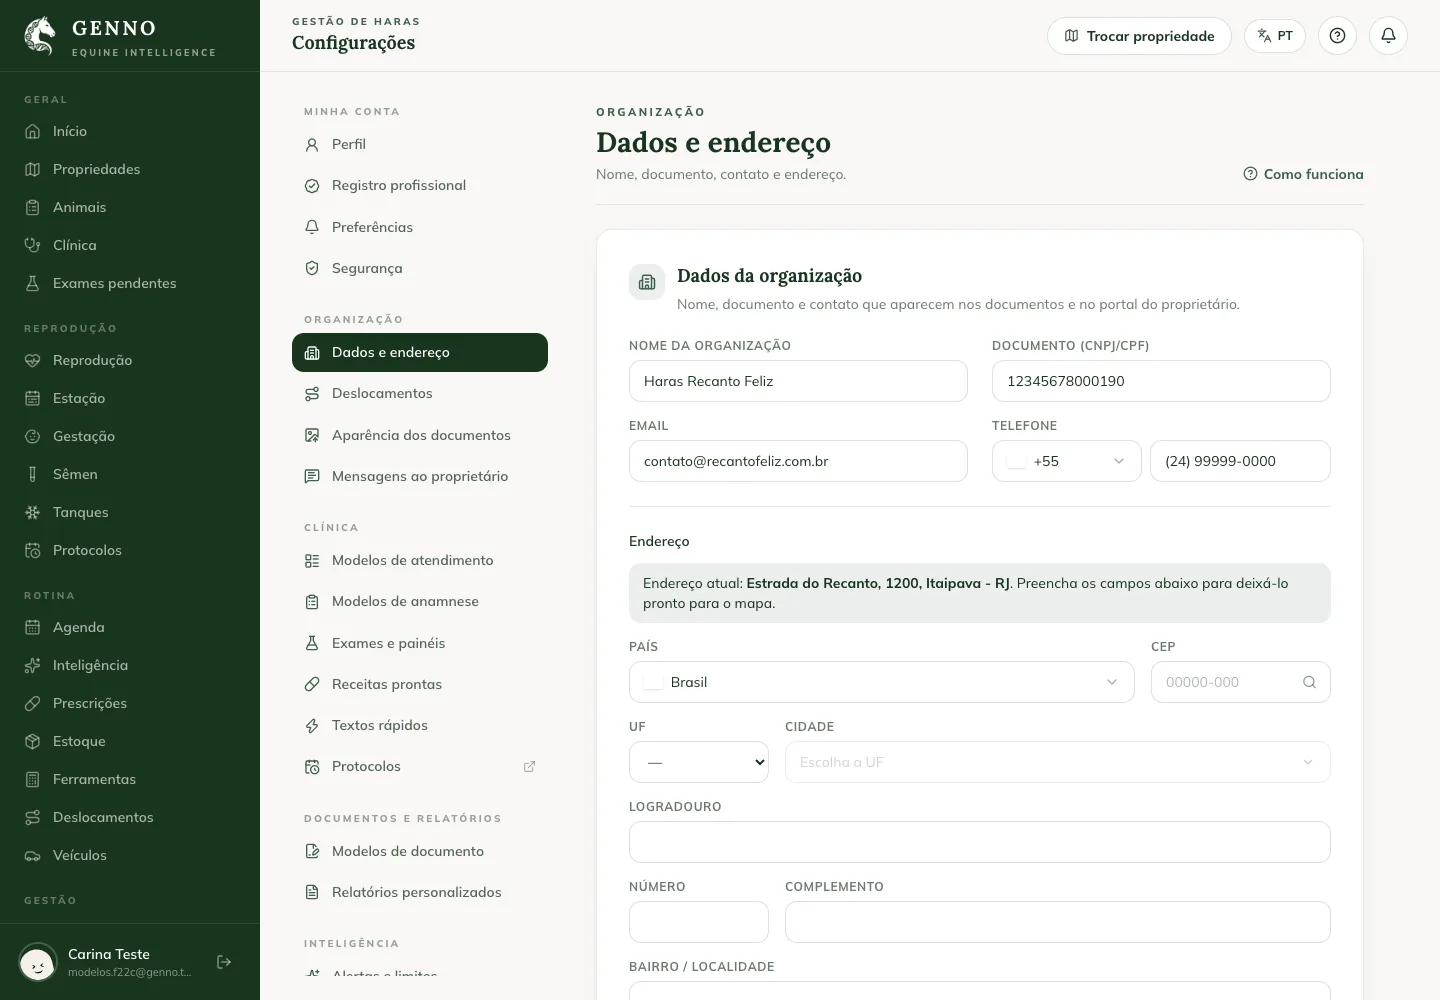Click the Início home icon
This screenshot has width=1440, height=1000.
[x=32, y=131]
